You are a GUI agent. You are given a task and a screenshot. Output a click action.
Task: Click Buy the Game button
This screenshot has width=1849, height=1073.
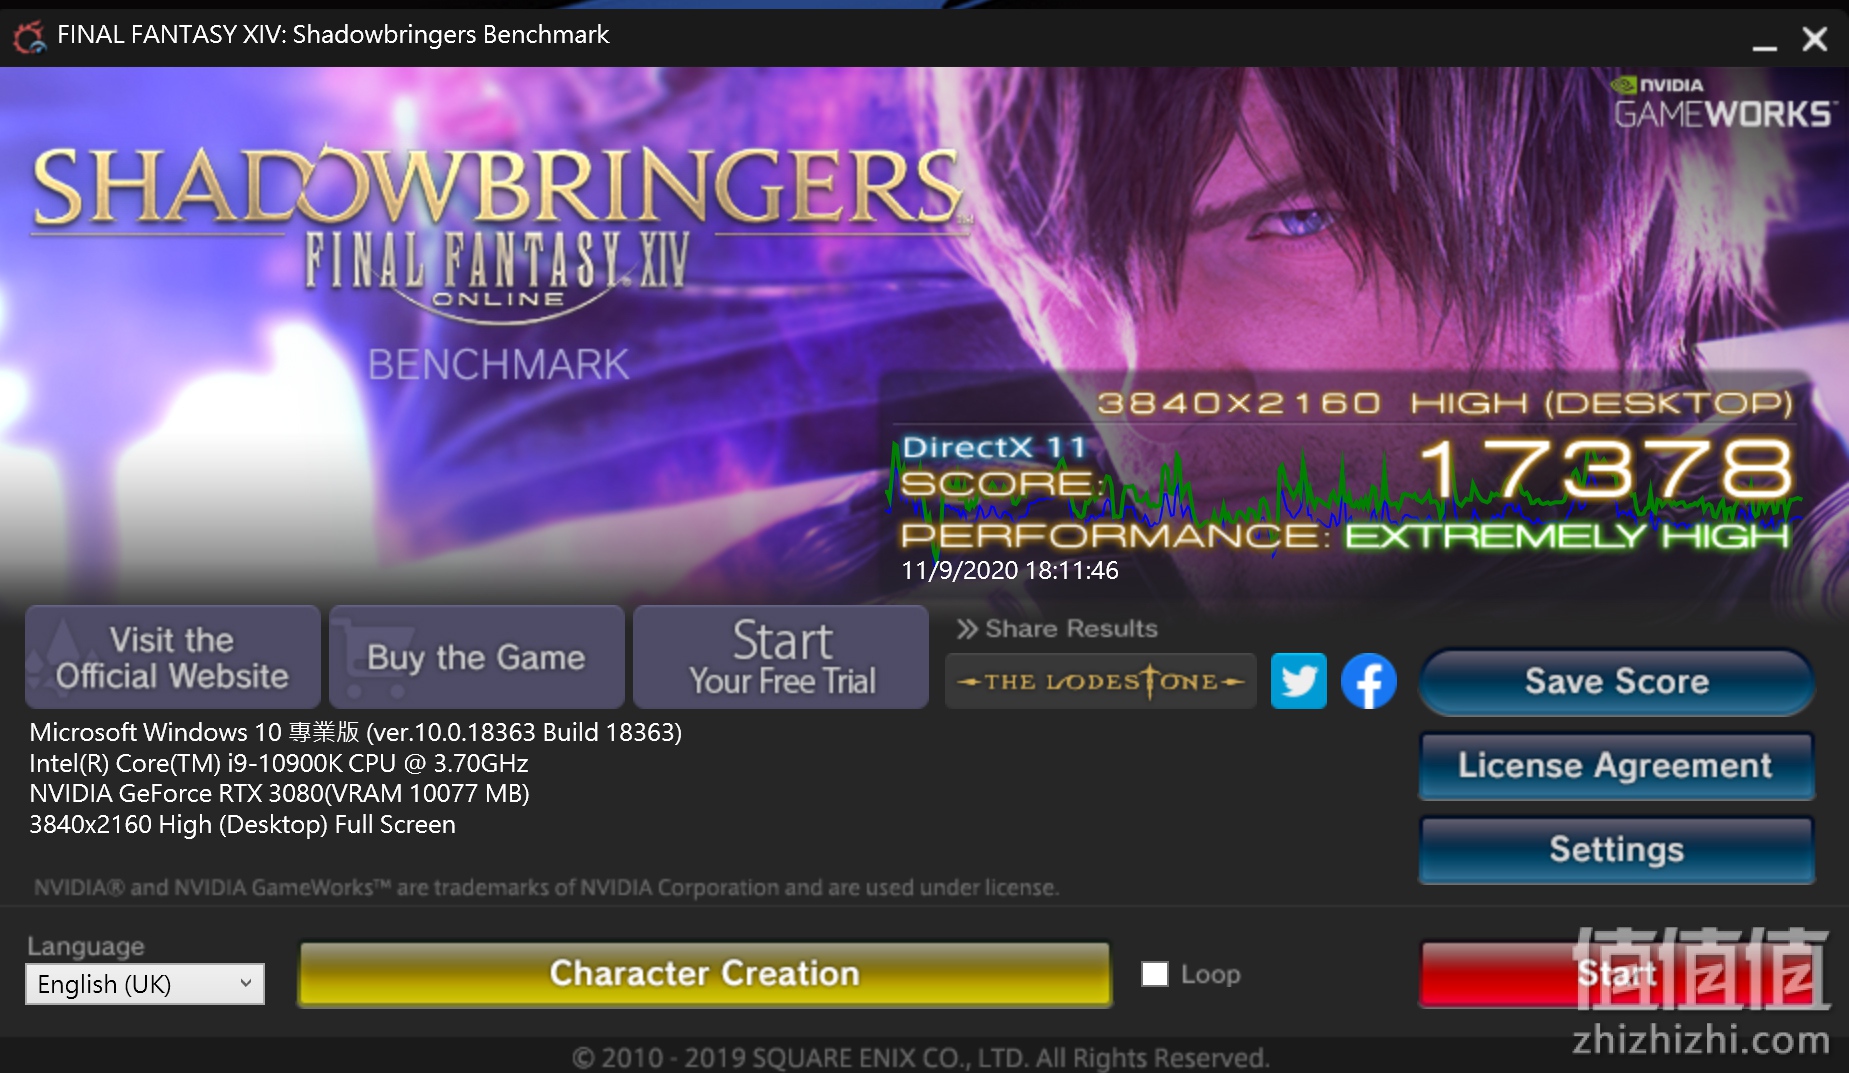pyautogui.click(x=476, y=657)
